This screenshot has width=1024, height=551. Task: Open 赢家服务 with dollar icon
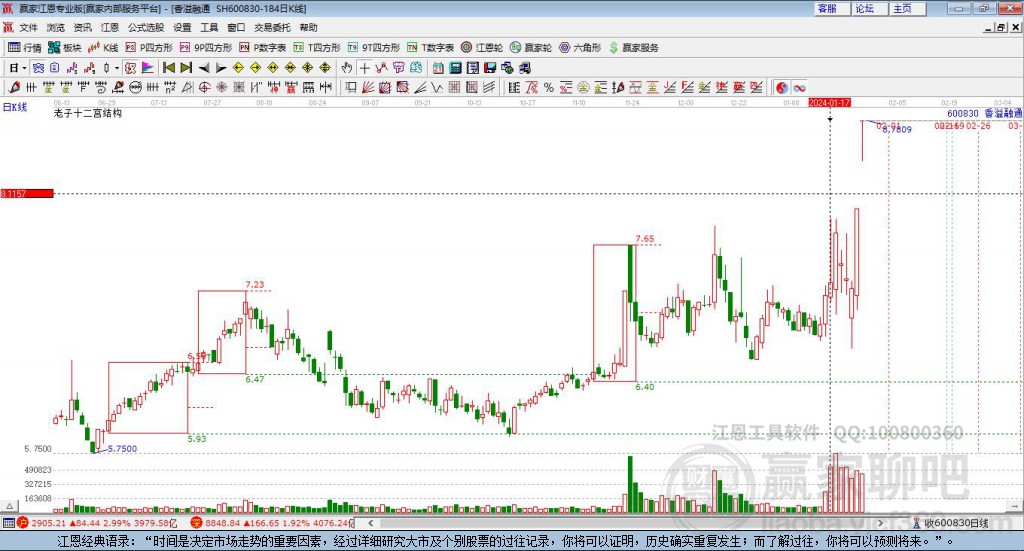633,48
